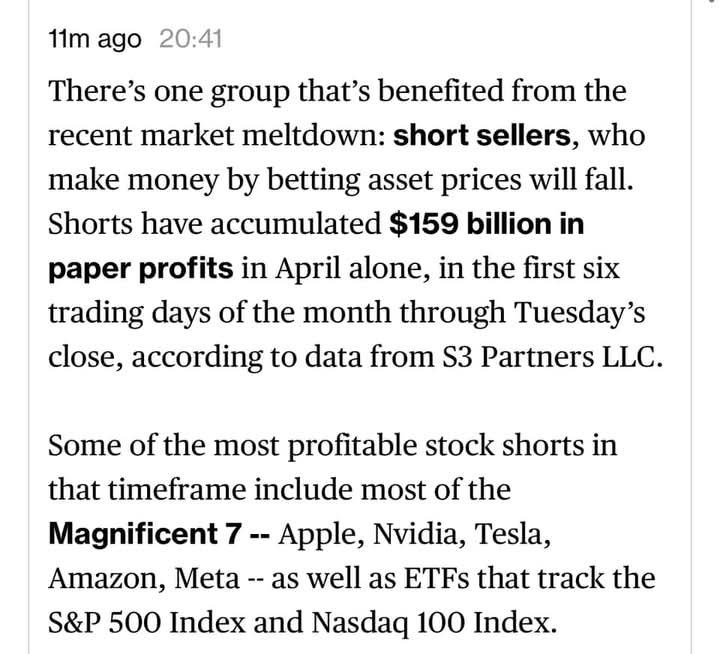This screenshot has height=654, width=720.
Task: Click the word 'Tesla' in the list
Action: tap(508, 534)
